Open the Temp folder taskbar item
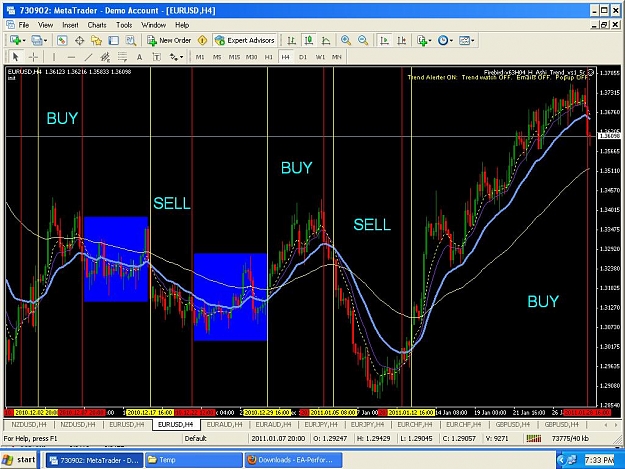 [194, 460]
